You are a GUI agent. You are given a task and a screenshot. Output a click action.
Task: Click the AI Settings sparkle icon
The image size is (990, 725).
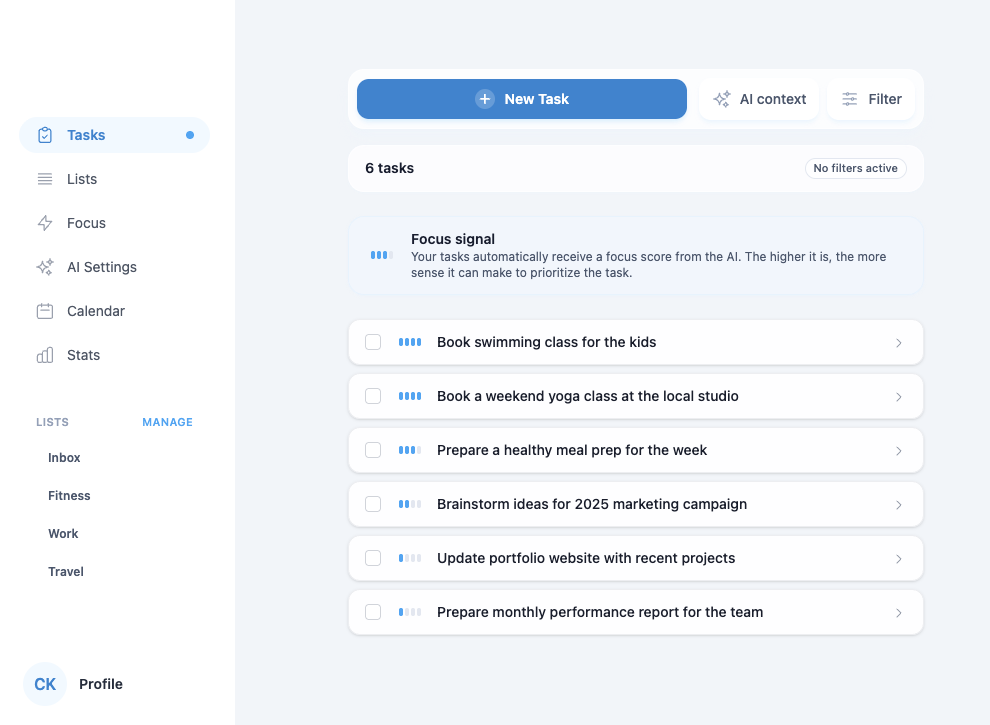tap(44, 266)
